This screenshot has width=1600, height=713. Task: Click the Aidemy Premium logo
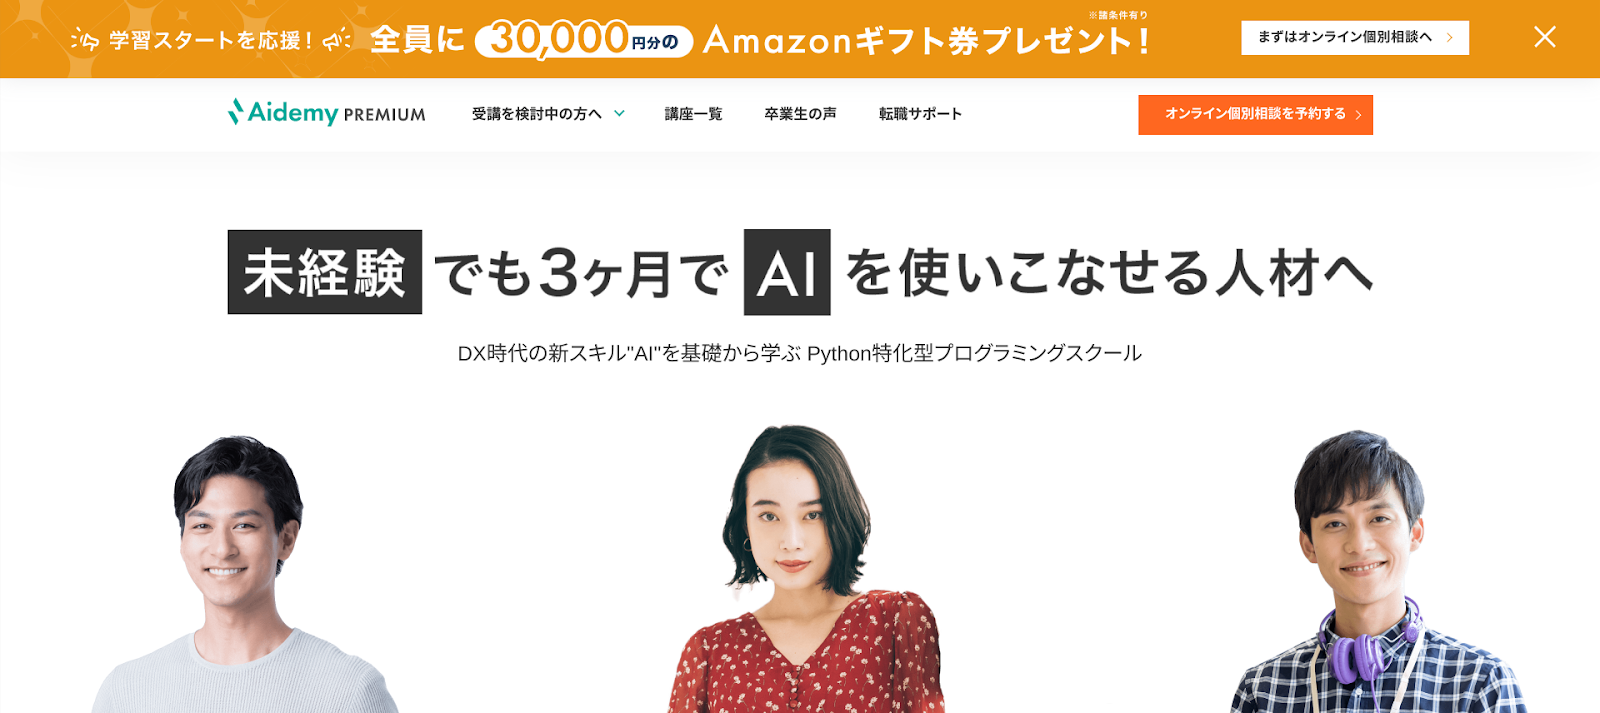327,113
